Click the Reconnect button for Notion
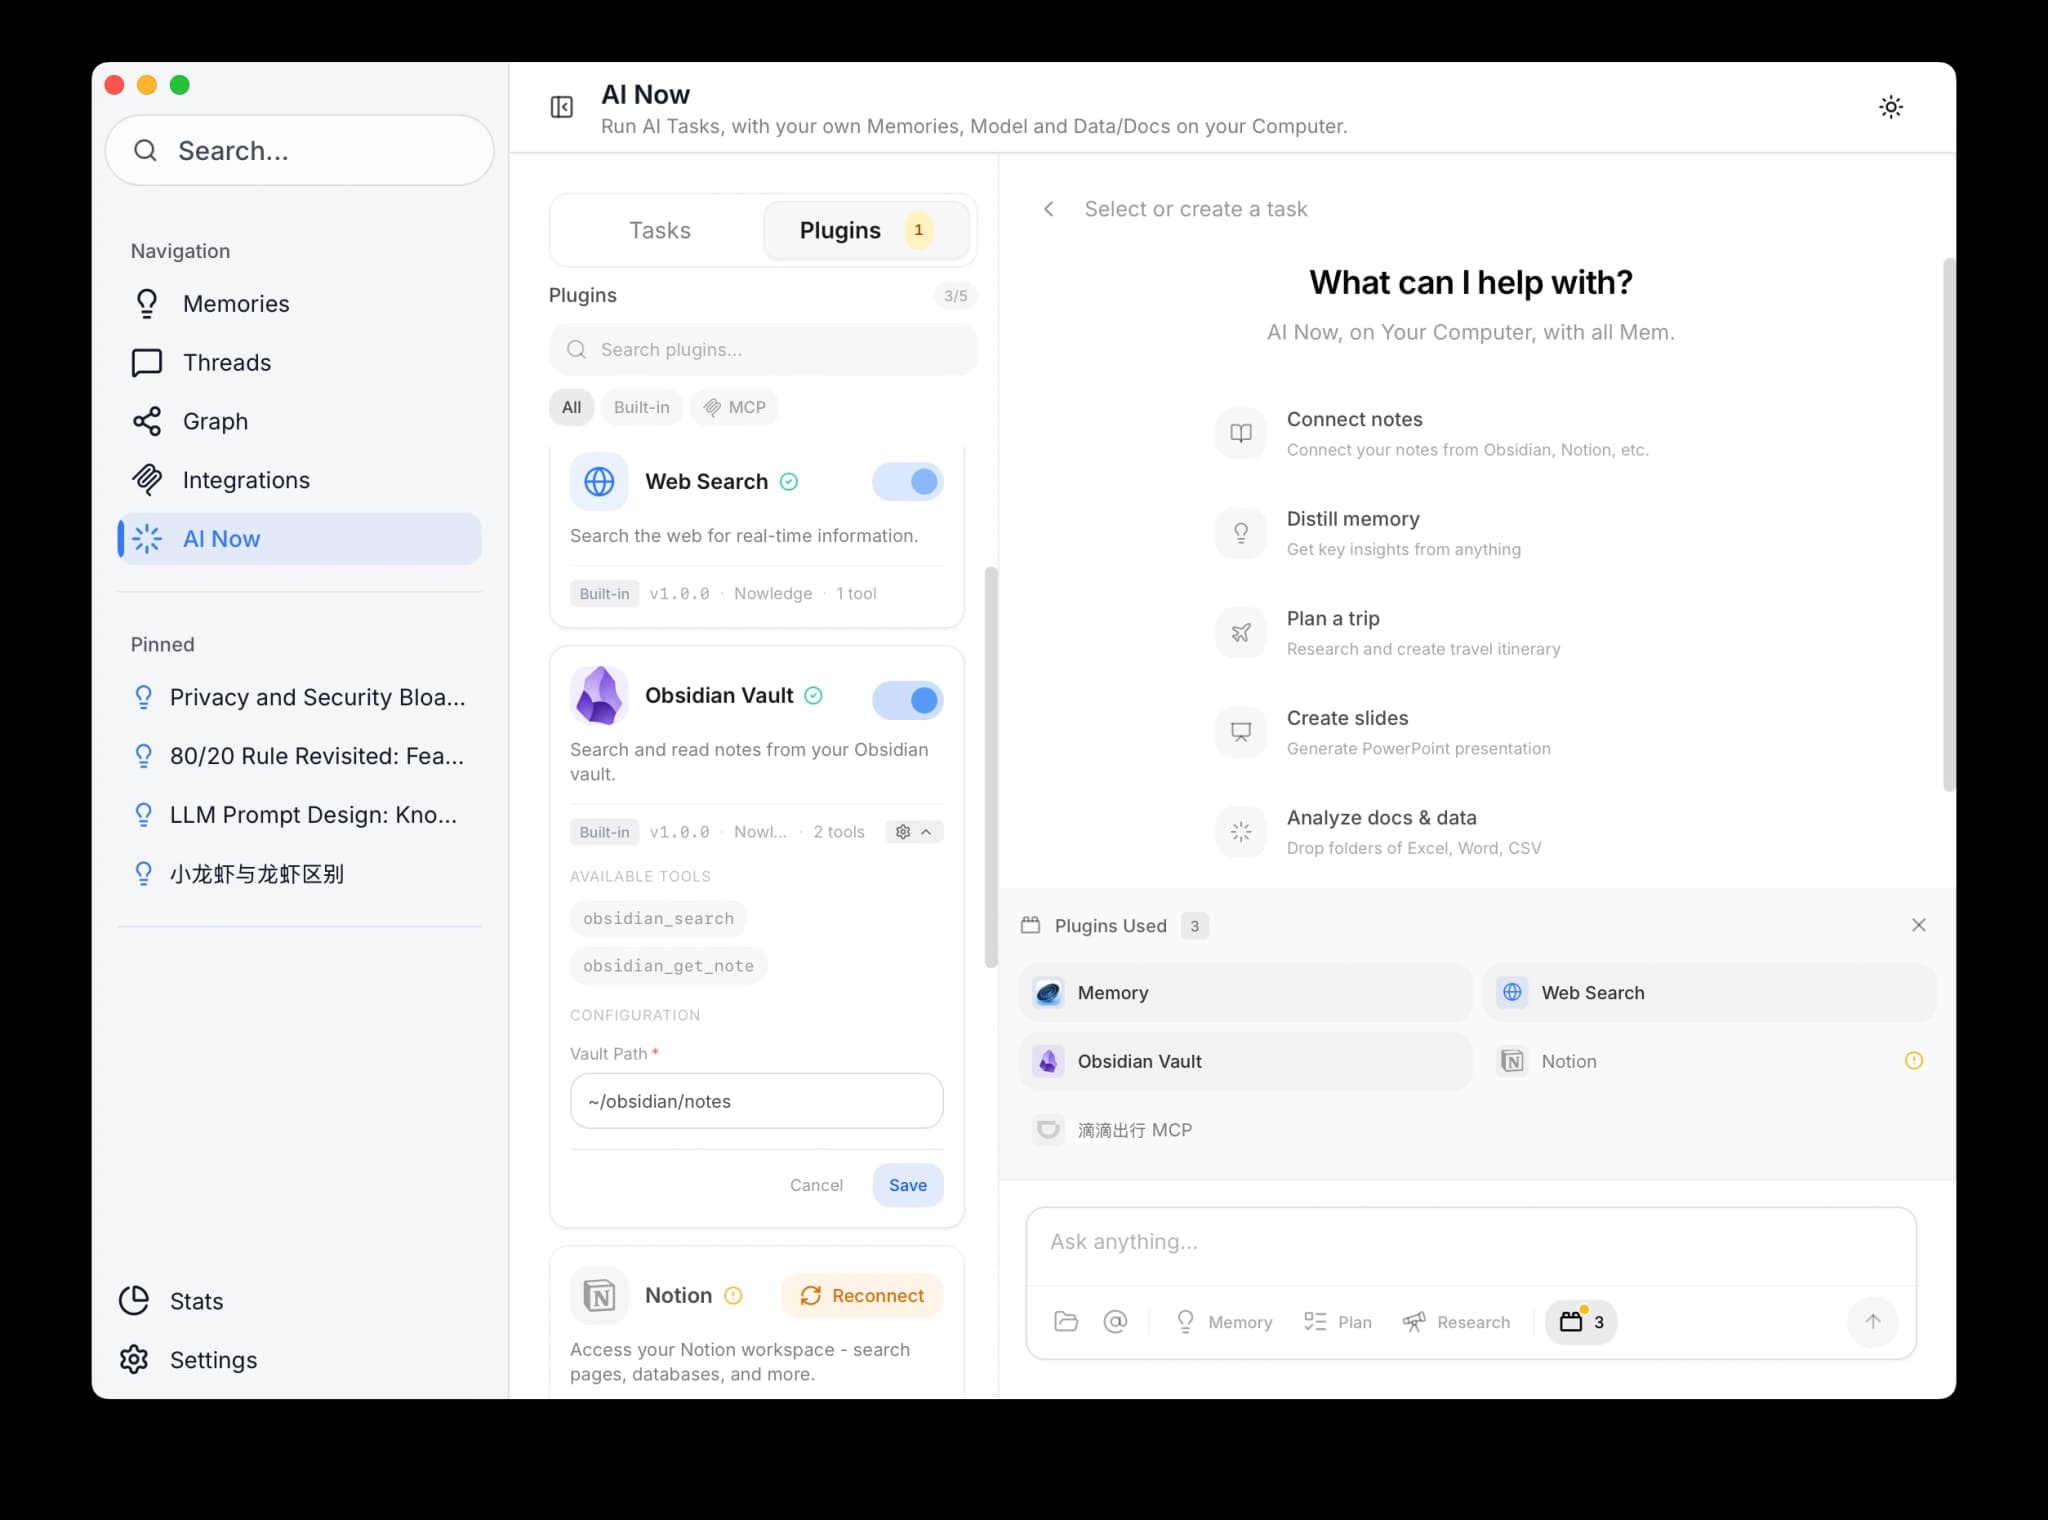Image resolution: width=2048 pixels, height=1520 pixels. [x=862, y=1295]
